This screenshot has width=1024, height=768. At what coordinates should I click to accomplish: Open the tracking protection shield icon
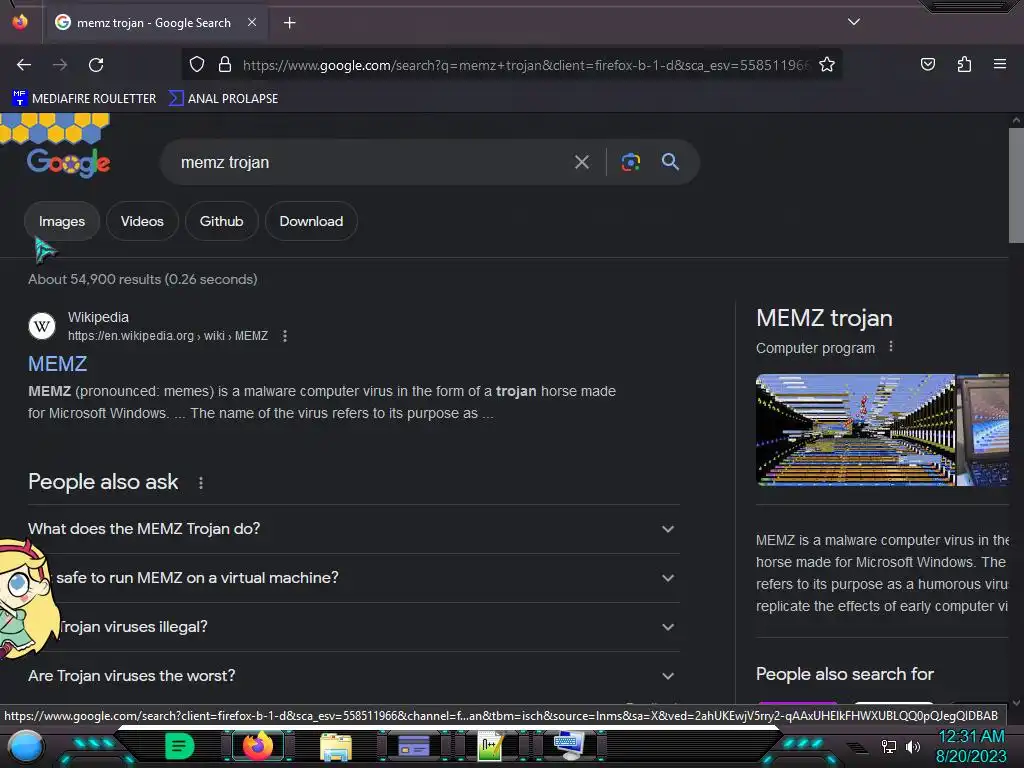(197, 64)
